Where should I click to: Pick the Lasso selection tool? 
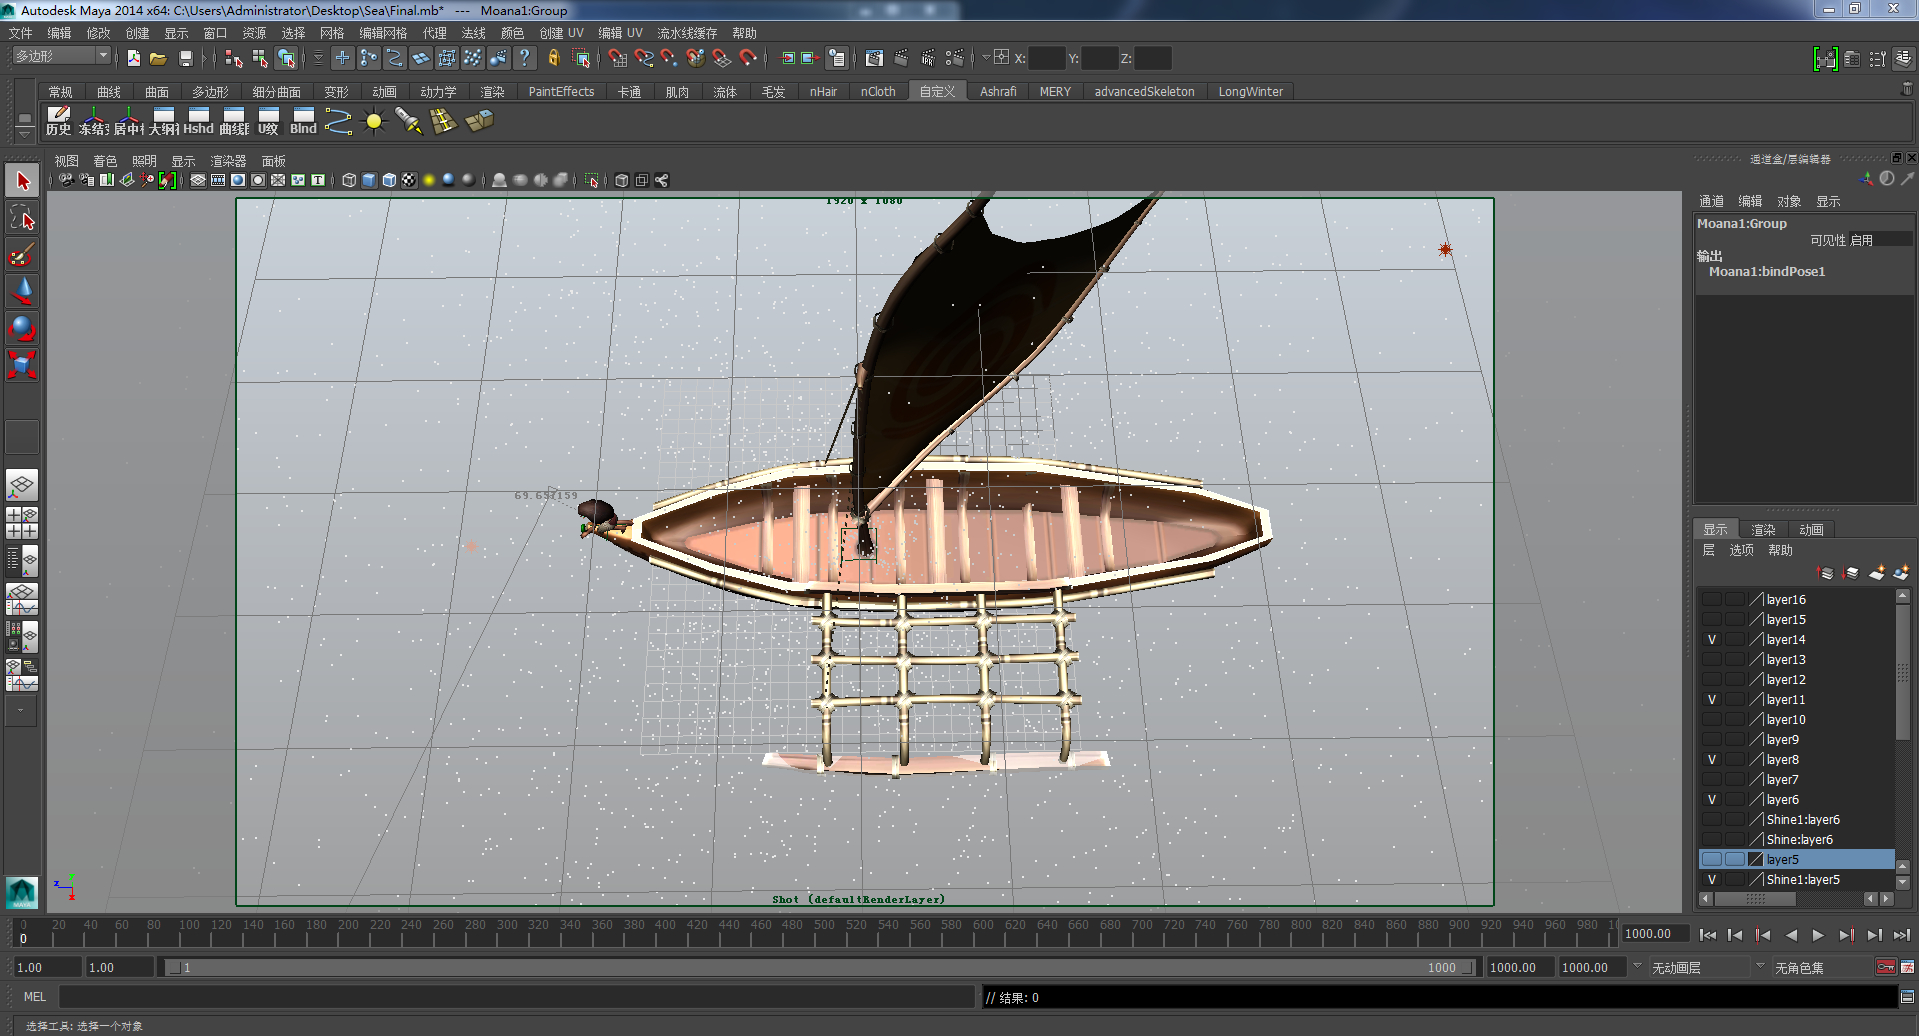(x=22, y=218)
